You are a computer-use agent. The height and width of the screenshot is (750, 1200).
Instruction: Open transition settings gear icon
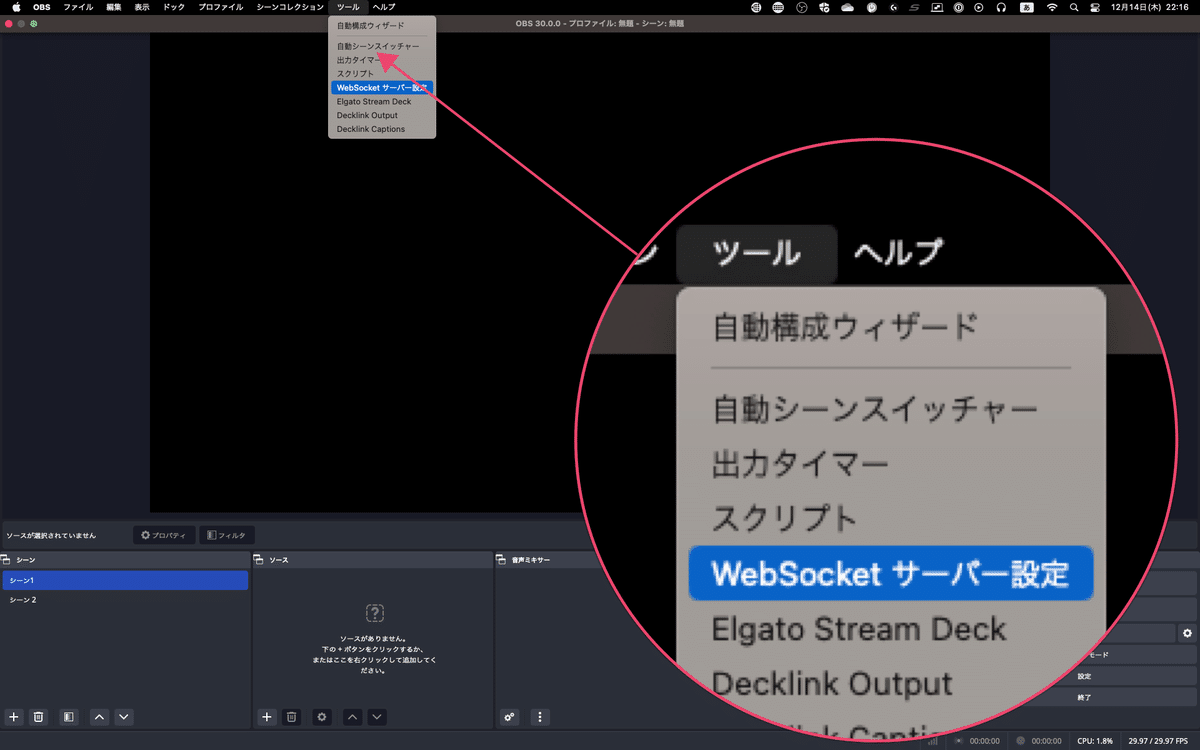[x=1187, y=633]
